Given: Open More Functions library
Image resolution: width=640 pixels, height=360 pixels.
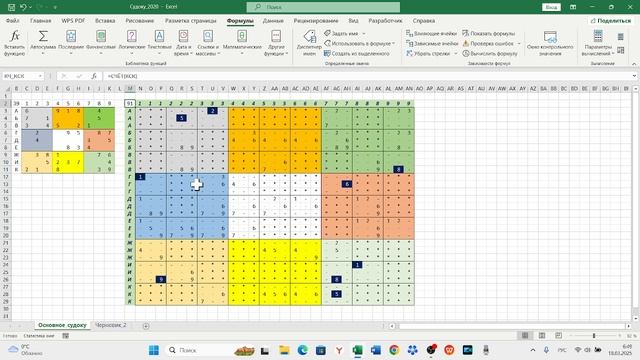Looking at the screenshot, I should [x=276, y=42].
